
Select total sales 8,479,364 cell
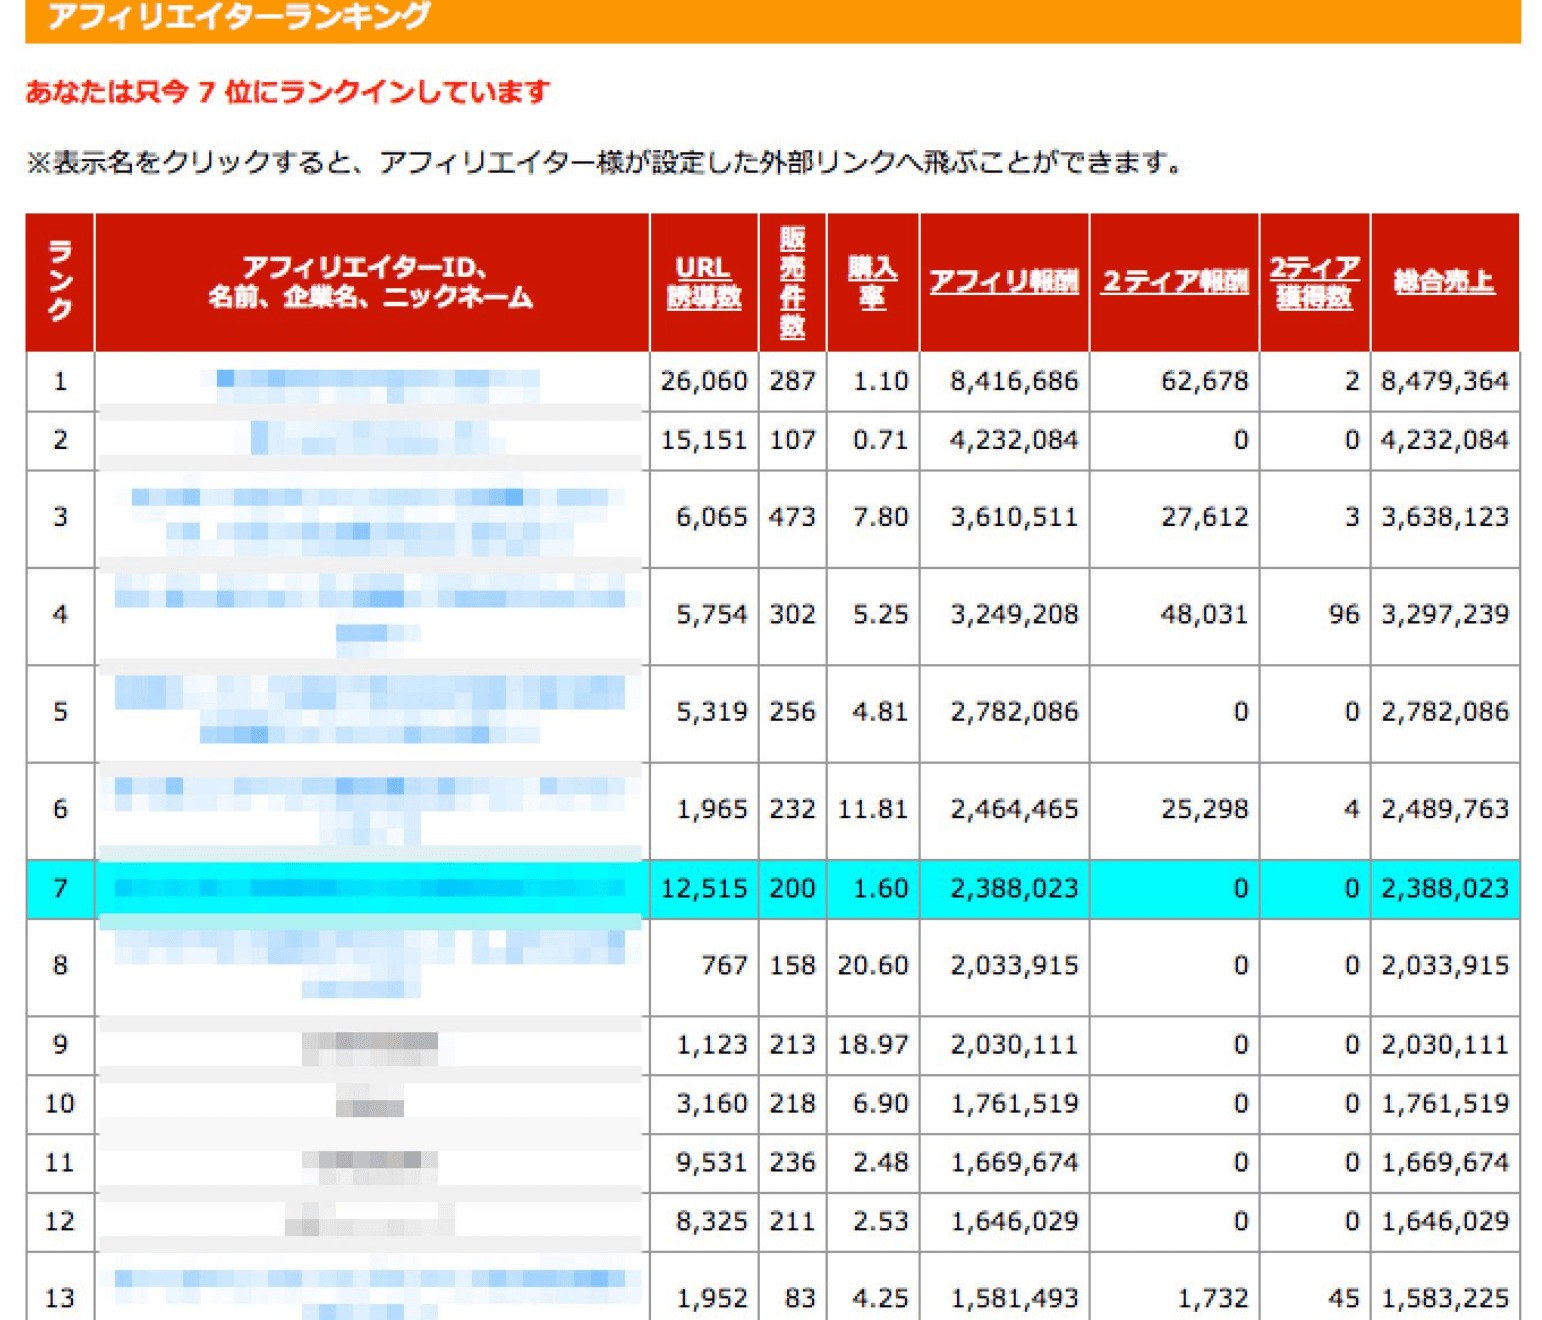point(1445,381)
